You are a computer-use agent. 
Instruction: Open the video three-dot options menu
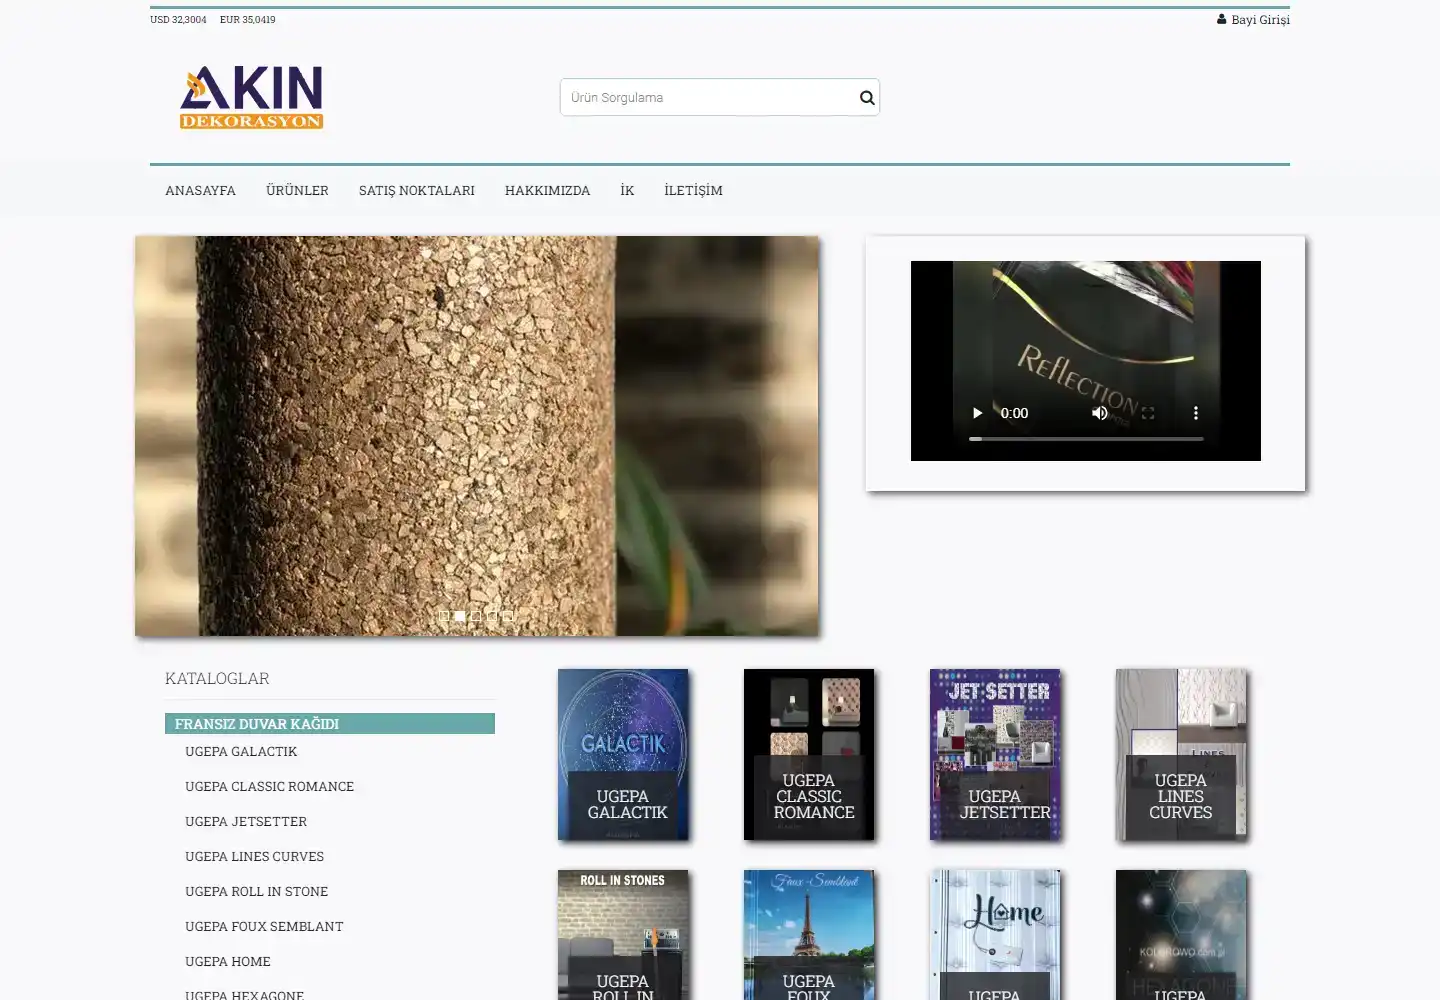[1195, 413]
